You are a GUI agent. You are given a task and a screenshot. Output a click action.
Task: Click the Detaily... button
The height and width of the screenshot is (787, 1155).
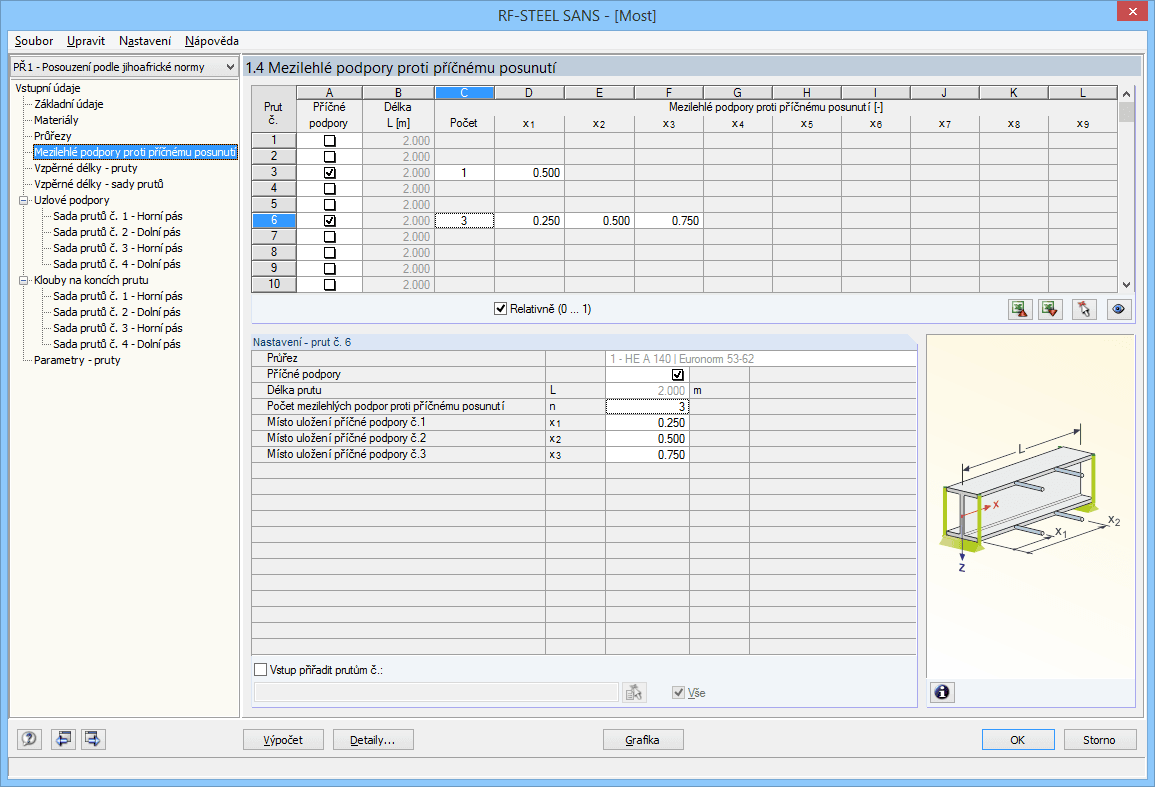373,740
